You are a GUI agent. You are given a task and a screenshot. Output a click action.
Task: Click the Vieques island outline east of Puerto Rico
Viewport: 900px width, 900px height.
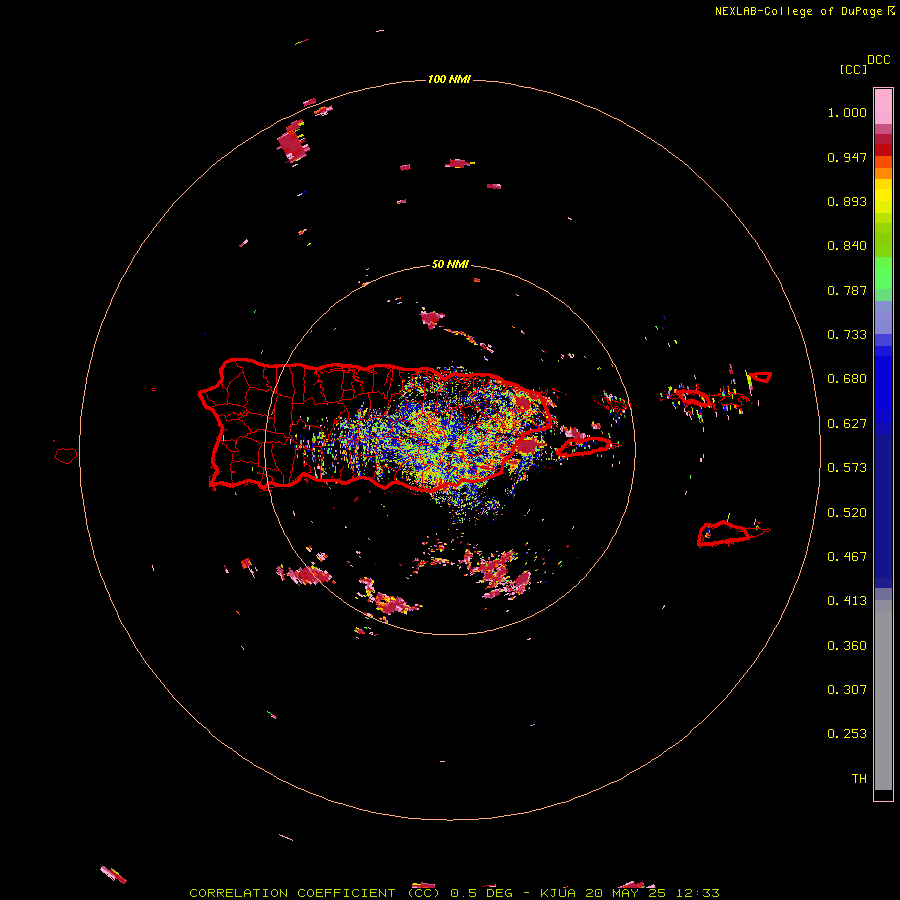584,447
